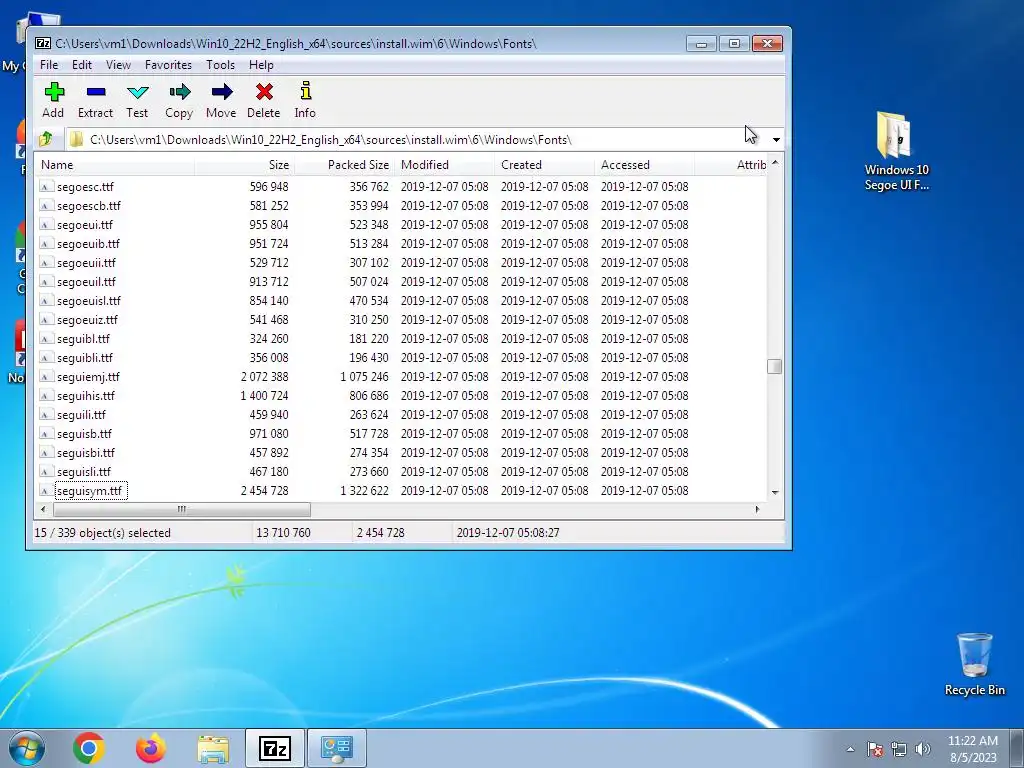Click the file list scroll down arrow

pos(775,492)
